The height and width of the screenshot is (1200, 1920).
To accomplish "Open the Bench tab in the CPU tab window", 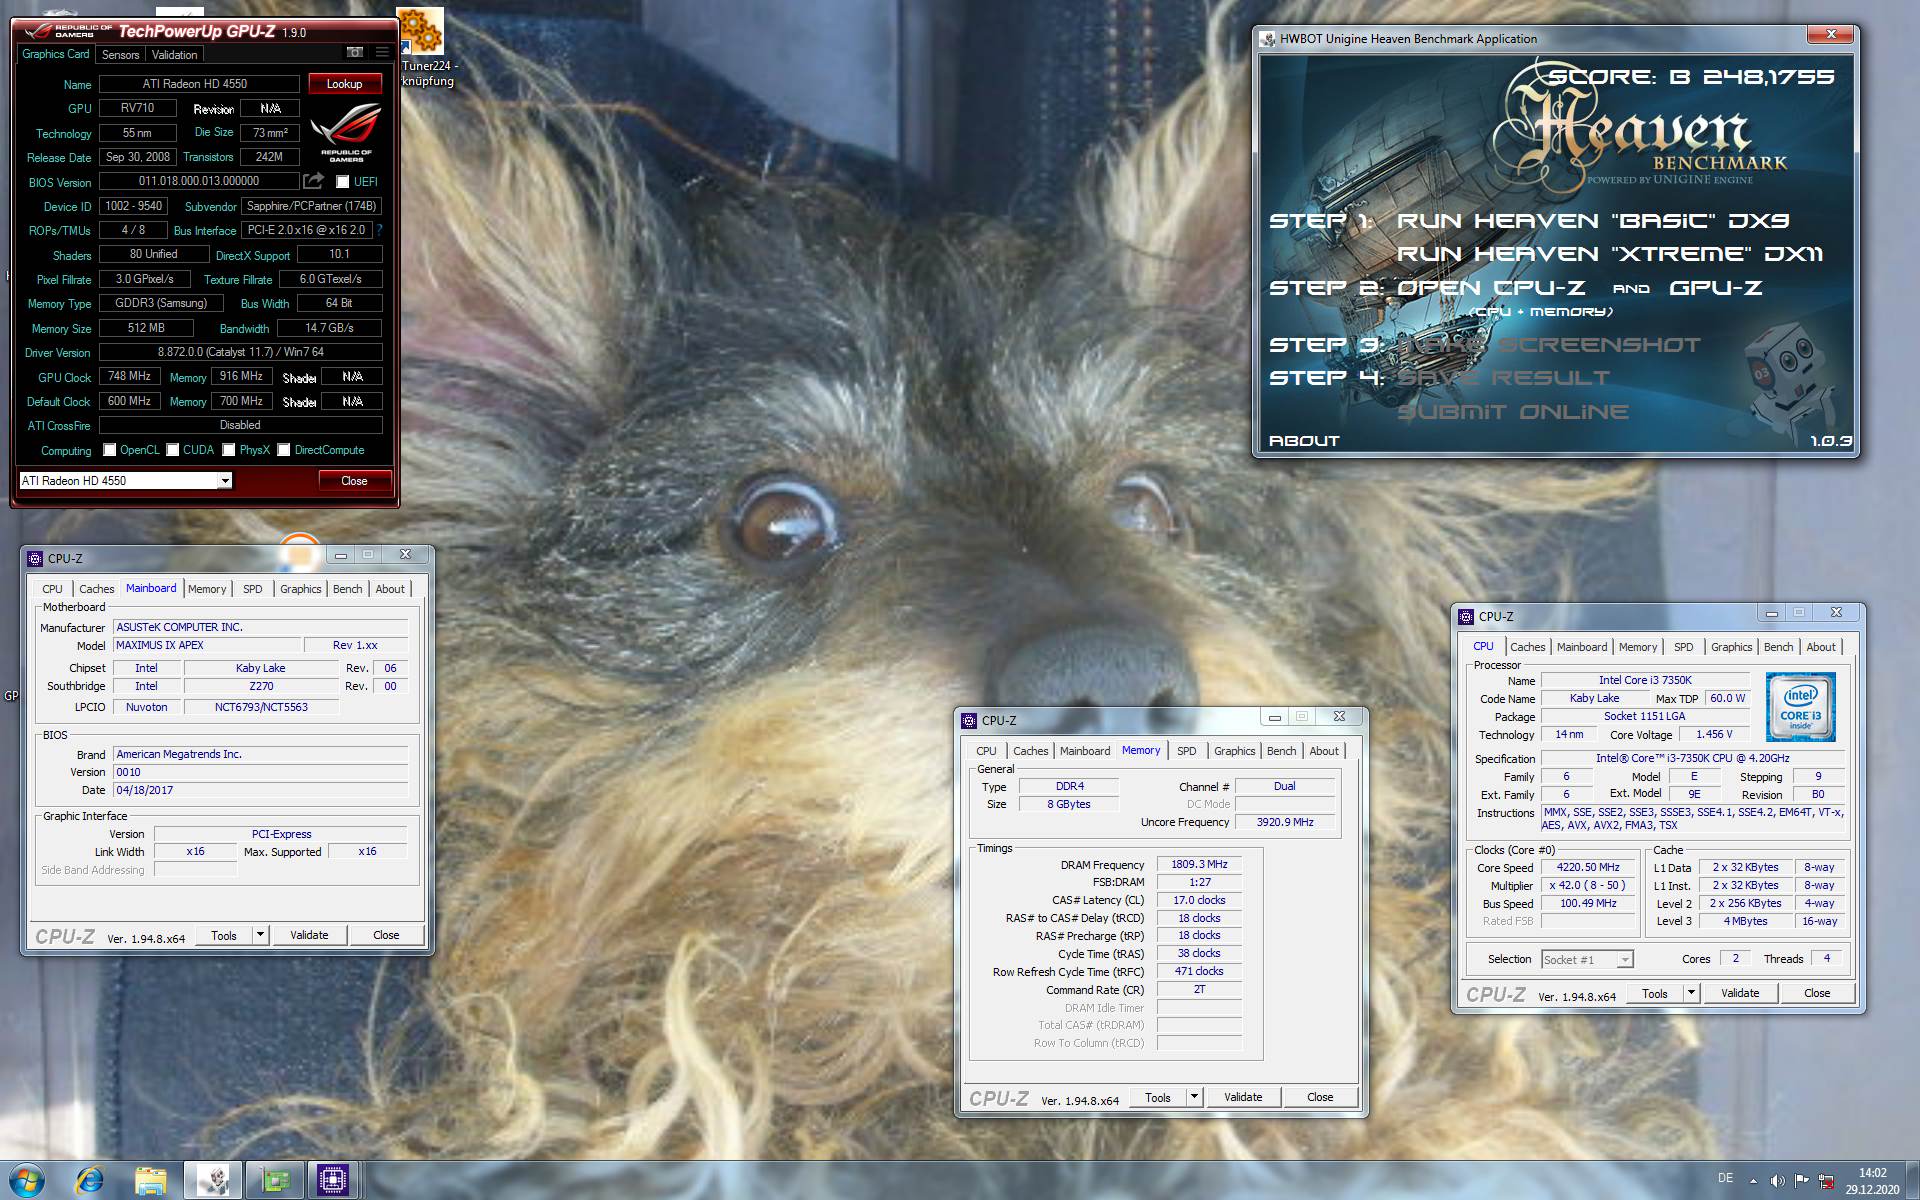I will (1778, 647).
